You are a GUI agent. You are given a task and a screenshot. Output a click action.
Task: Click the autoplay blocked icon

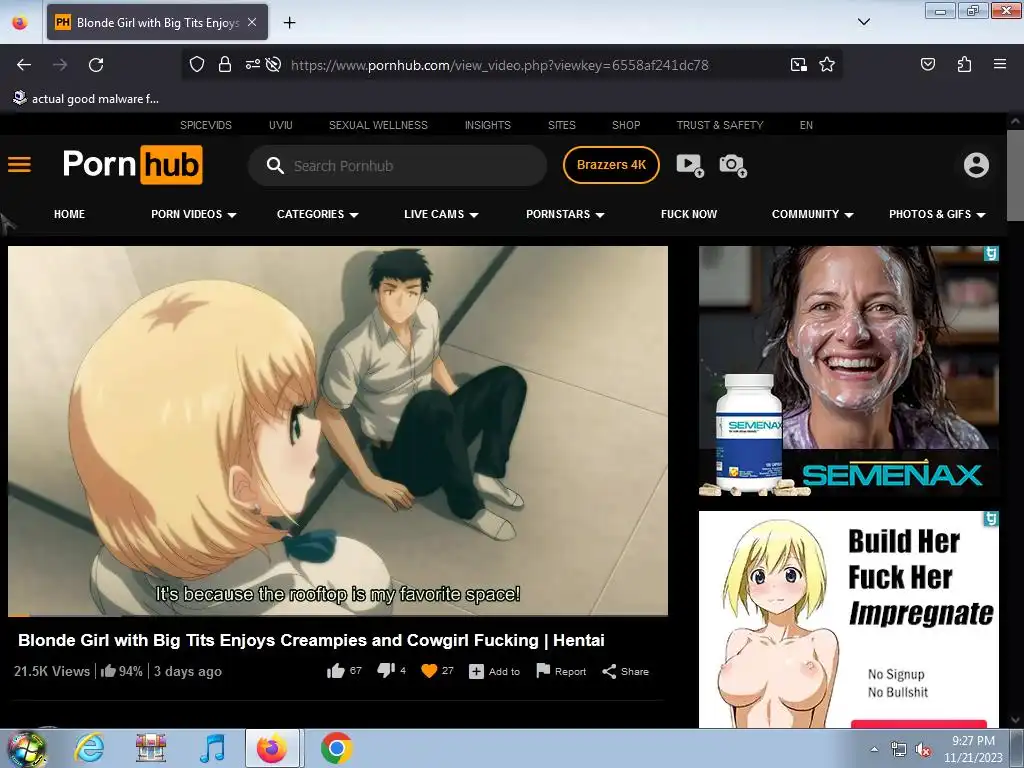[274, 65]
